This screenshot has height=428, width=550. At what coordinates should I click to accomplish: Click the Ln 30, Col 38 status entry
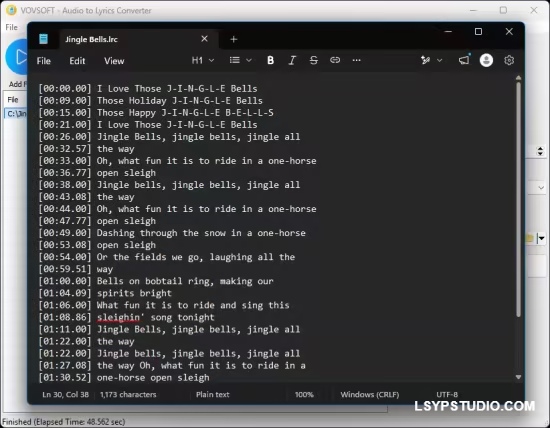click(x=66, y=395)
